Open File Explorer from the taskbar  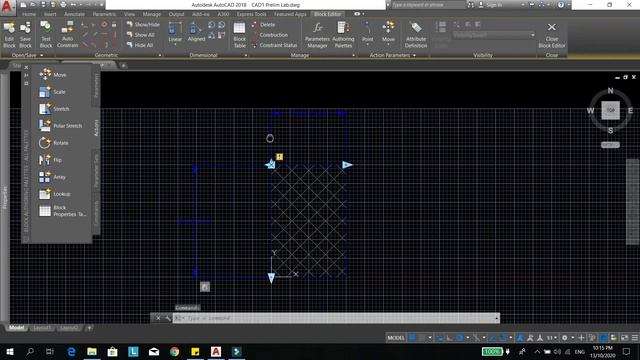[92, 351]
